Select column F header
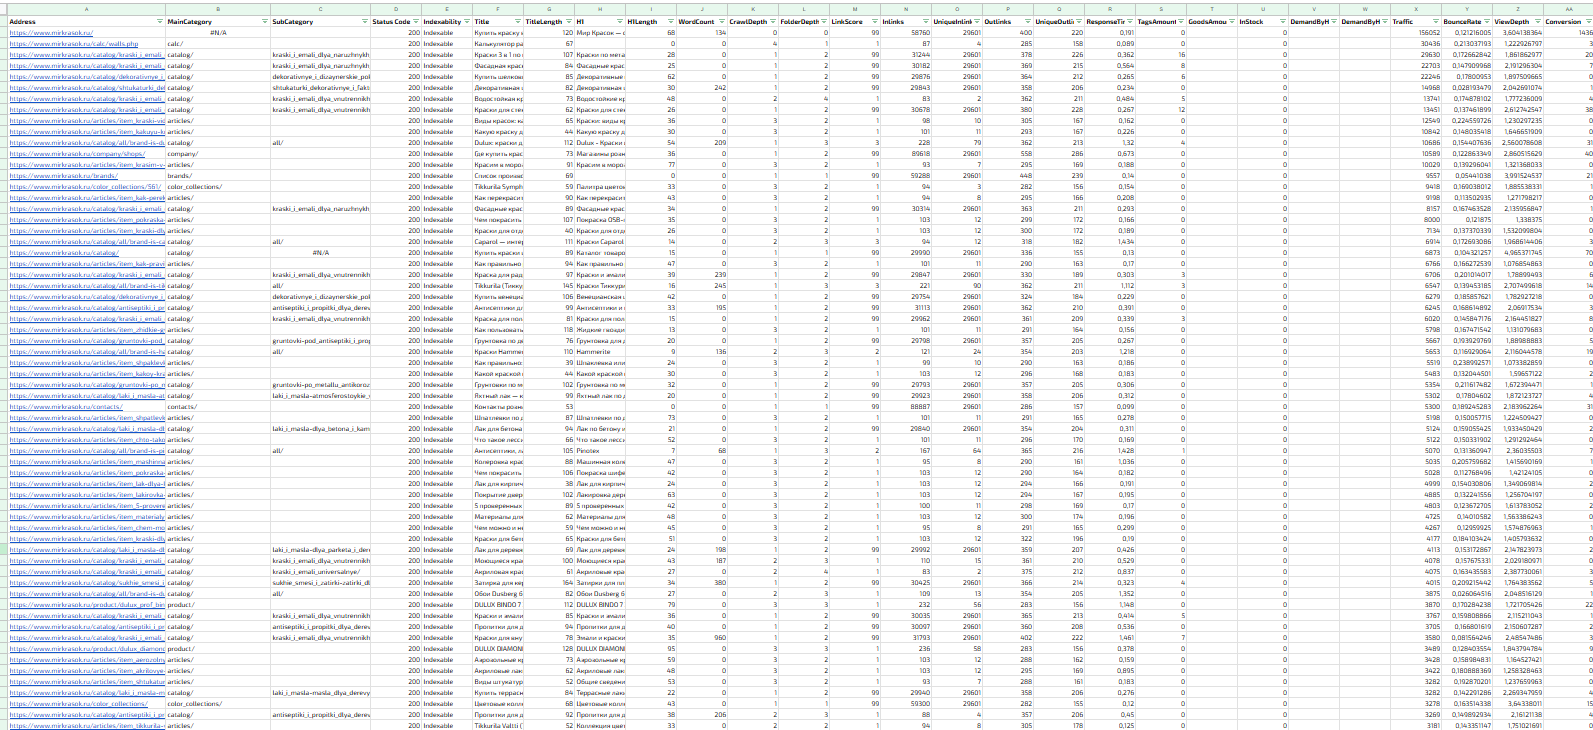 (498, 9)
